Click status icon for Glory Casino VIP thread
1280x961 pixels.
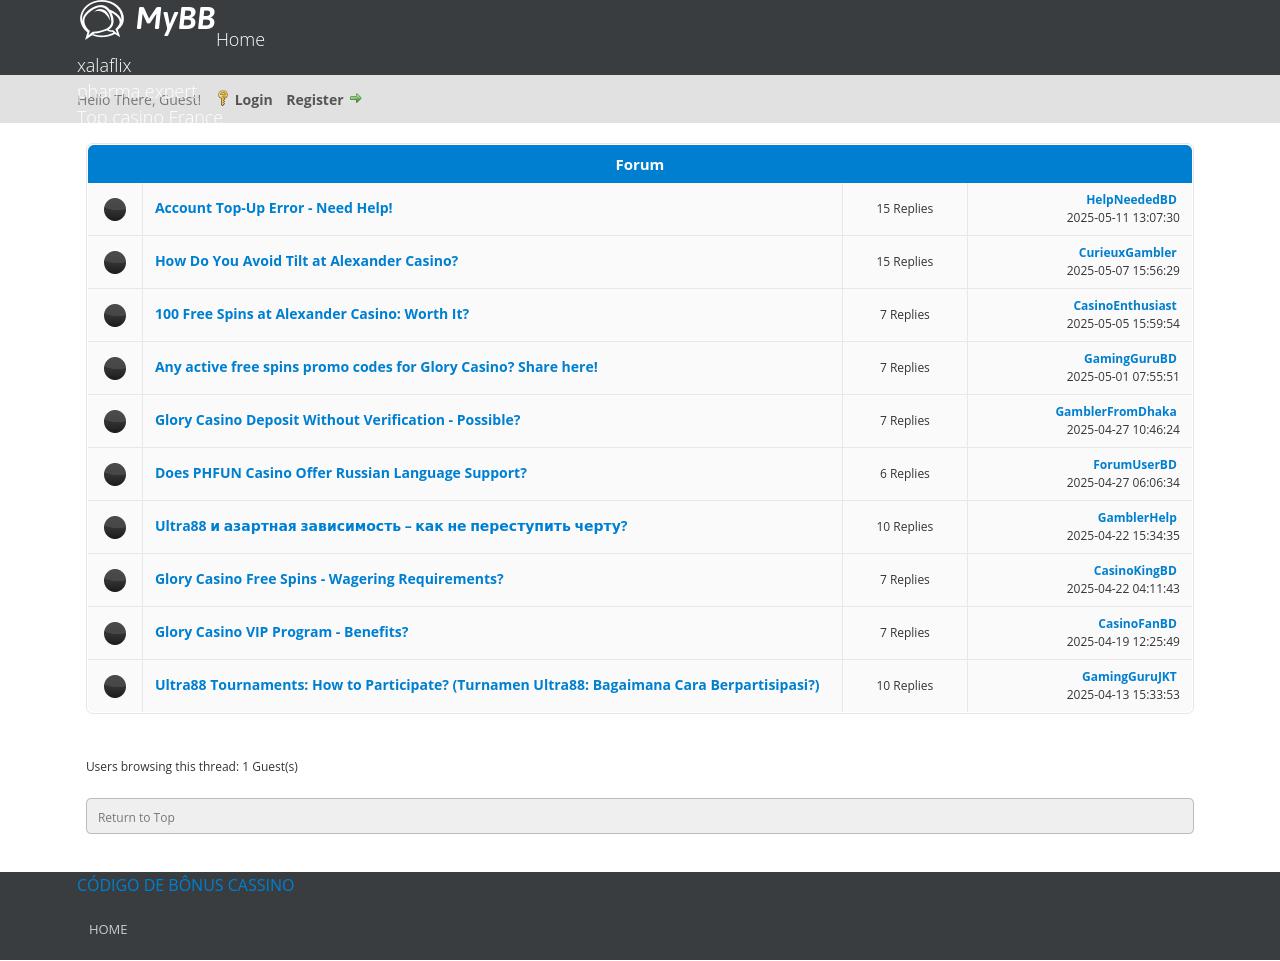pos(115,633)
